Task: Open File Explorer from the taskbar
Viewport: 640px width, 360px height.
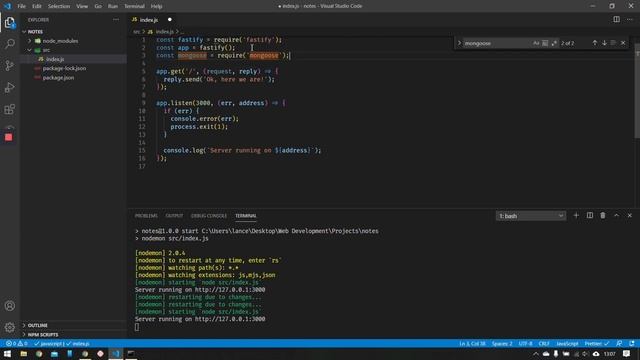Action: pyautogui.click(x=24, y=354)
